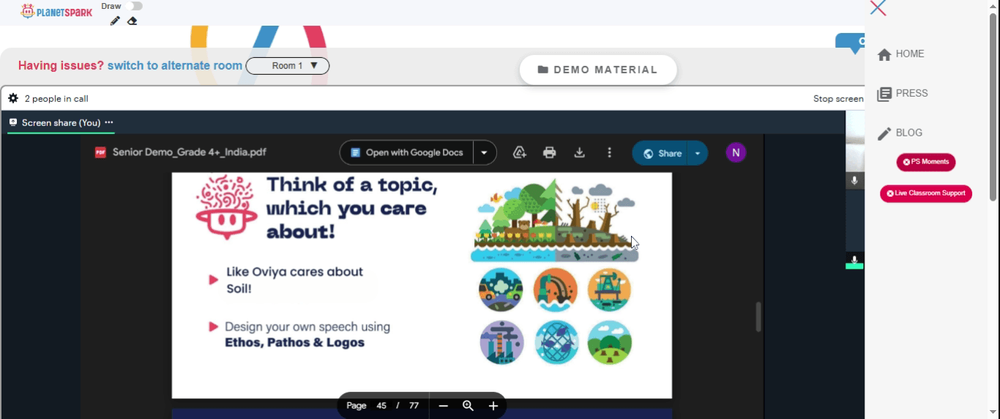Click Open with Google Docs button

coord(406,152)
